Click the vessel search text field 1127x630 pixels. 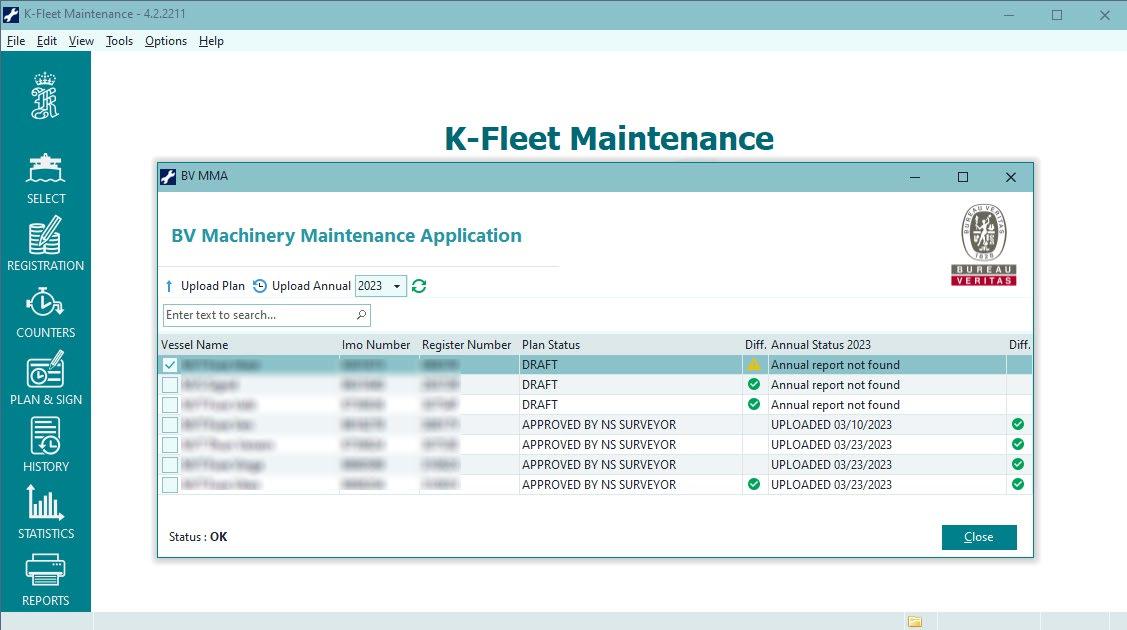pyautogui.click(x=267, y=315)
